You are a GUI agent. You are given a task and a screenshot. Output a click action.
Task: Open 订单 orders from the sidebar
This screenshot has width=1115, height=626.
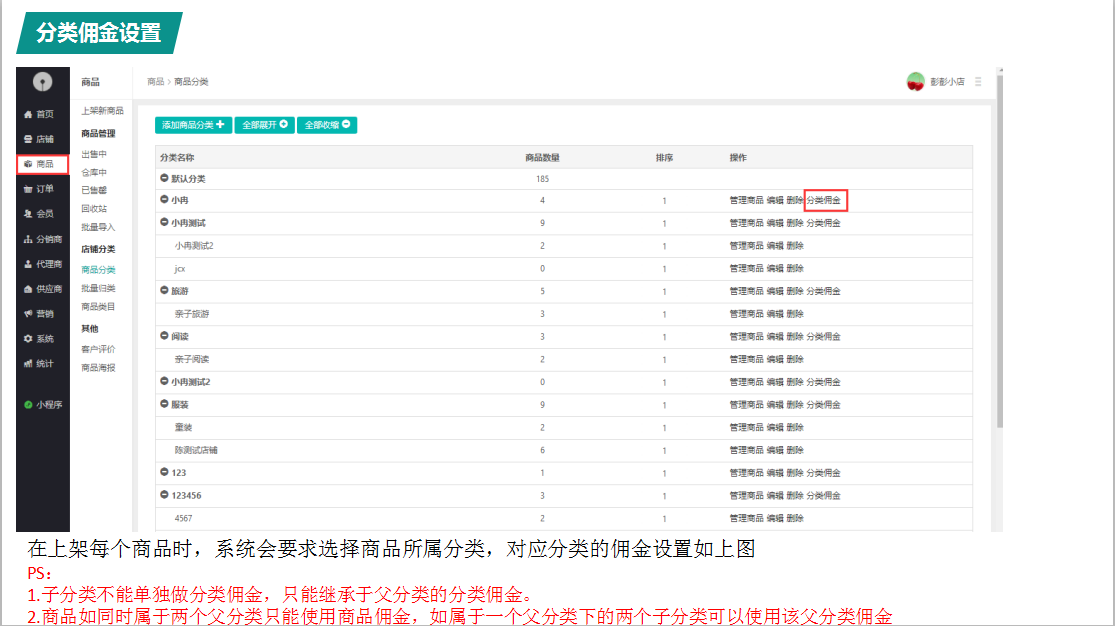click(29, 189)
